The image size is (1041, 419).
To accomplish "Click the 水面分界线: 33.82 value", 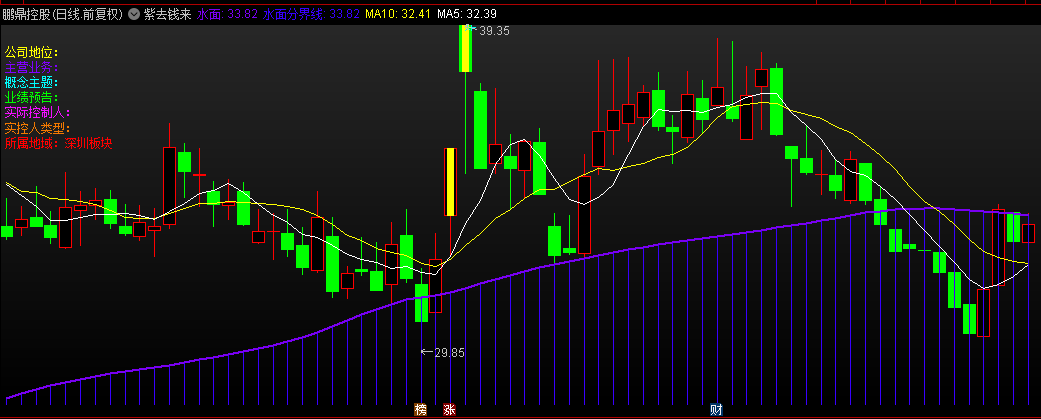I will [x=311, y=14].
